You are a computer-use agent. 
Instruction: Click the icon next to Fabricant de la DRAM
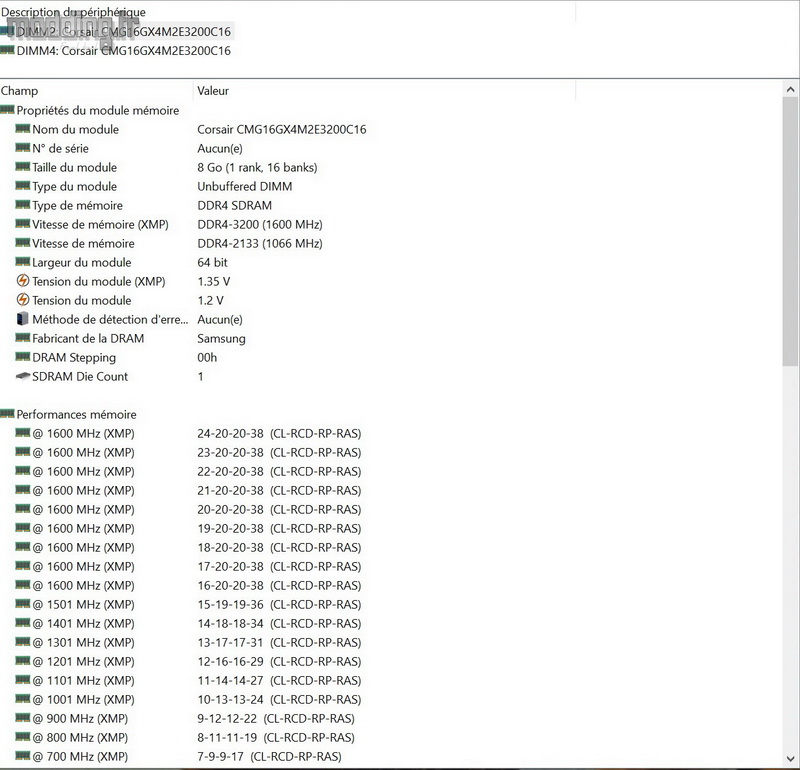(22, 337)
